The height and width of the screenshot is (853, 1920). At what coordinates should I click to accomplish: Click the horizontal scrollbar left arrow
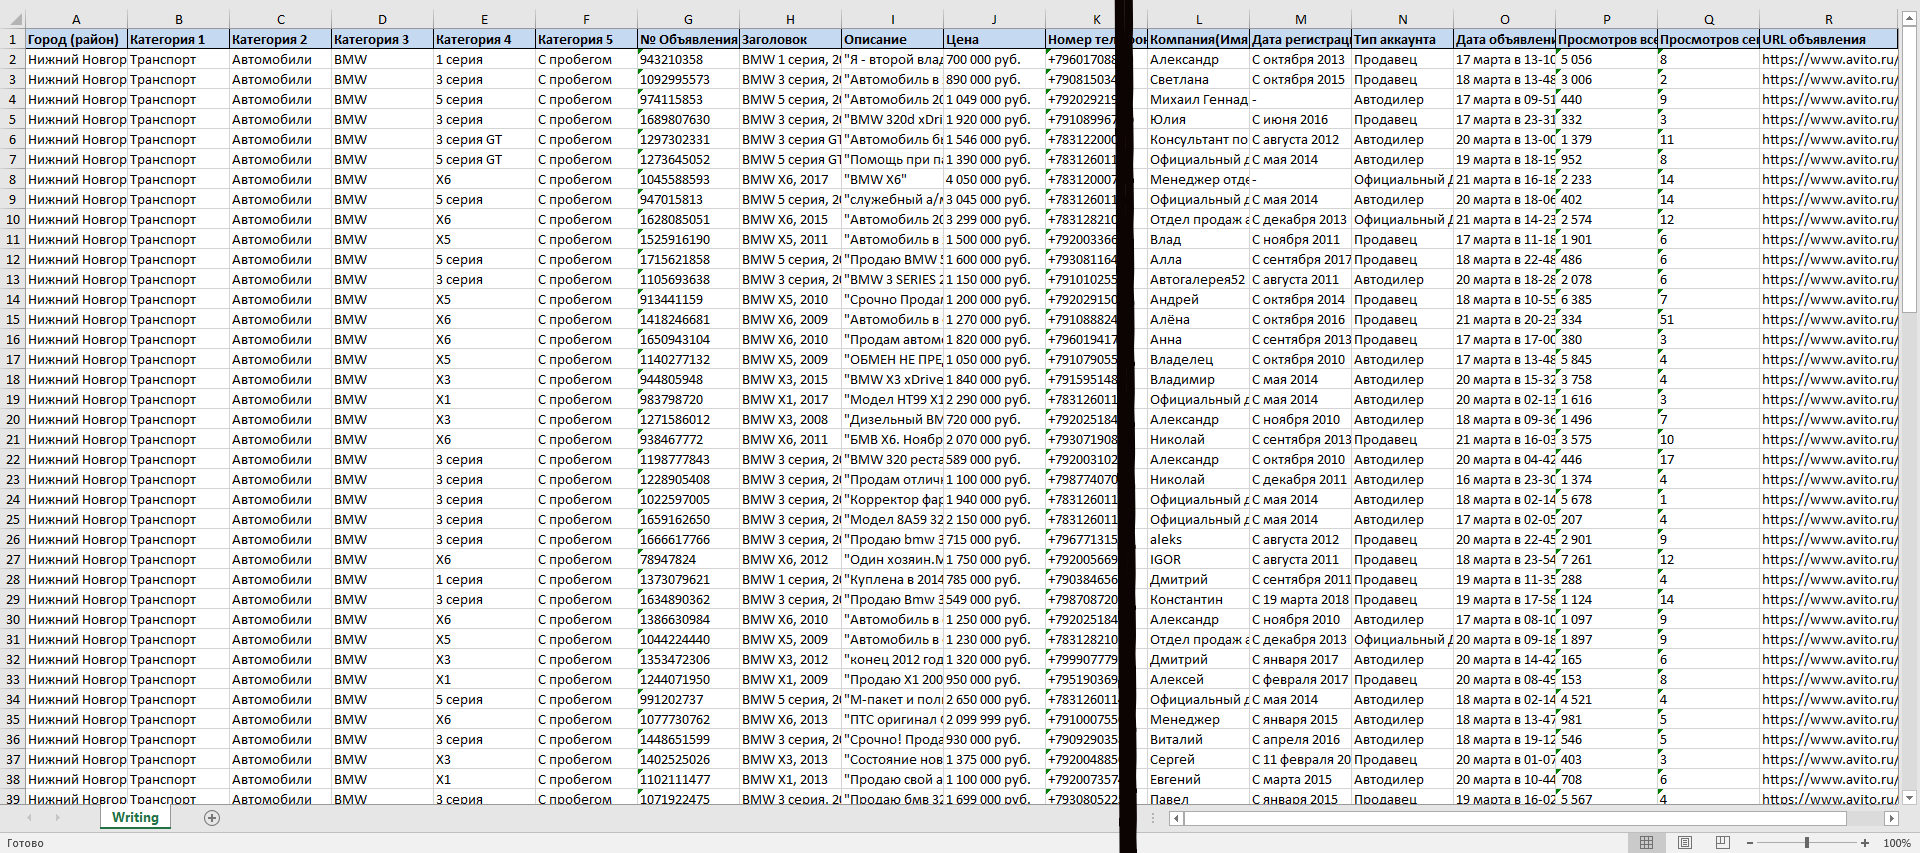[1176, 818]
